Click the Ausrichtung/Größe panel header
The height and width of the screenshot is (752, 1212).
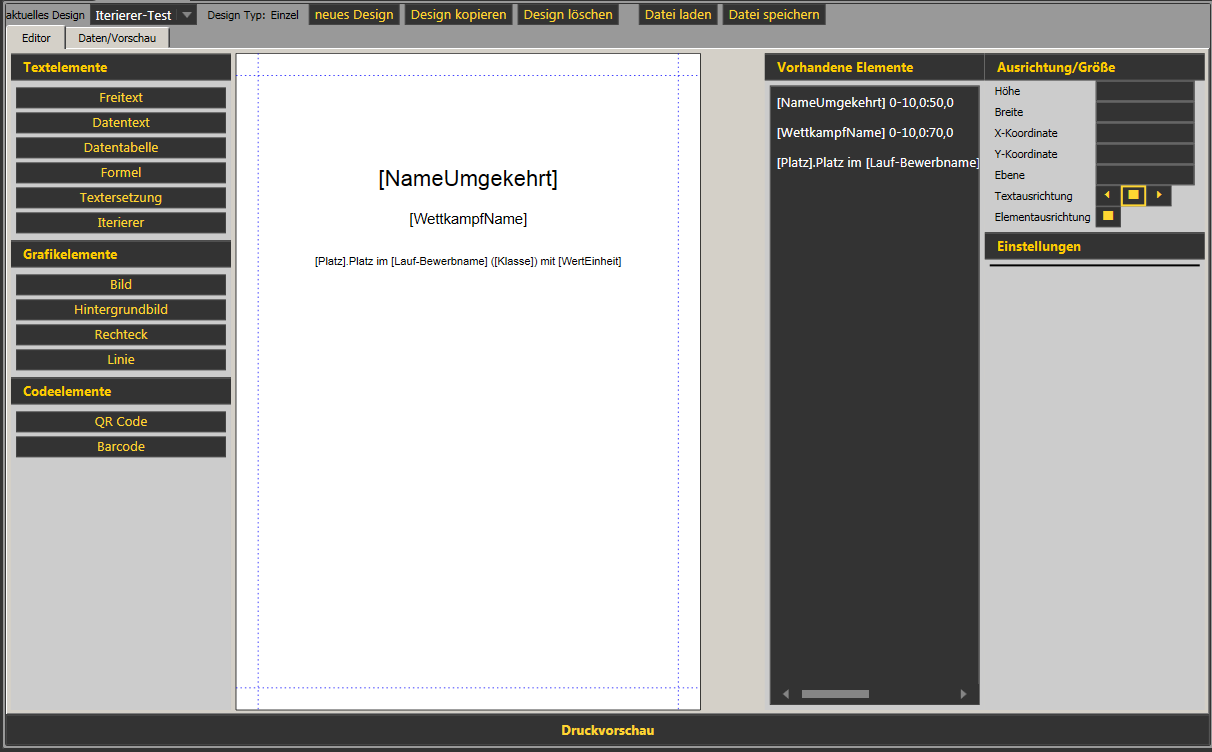click(x=1094, y=67)
